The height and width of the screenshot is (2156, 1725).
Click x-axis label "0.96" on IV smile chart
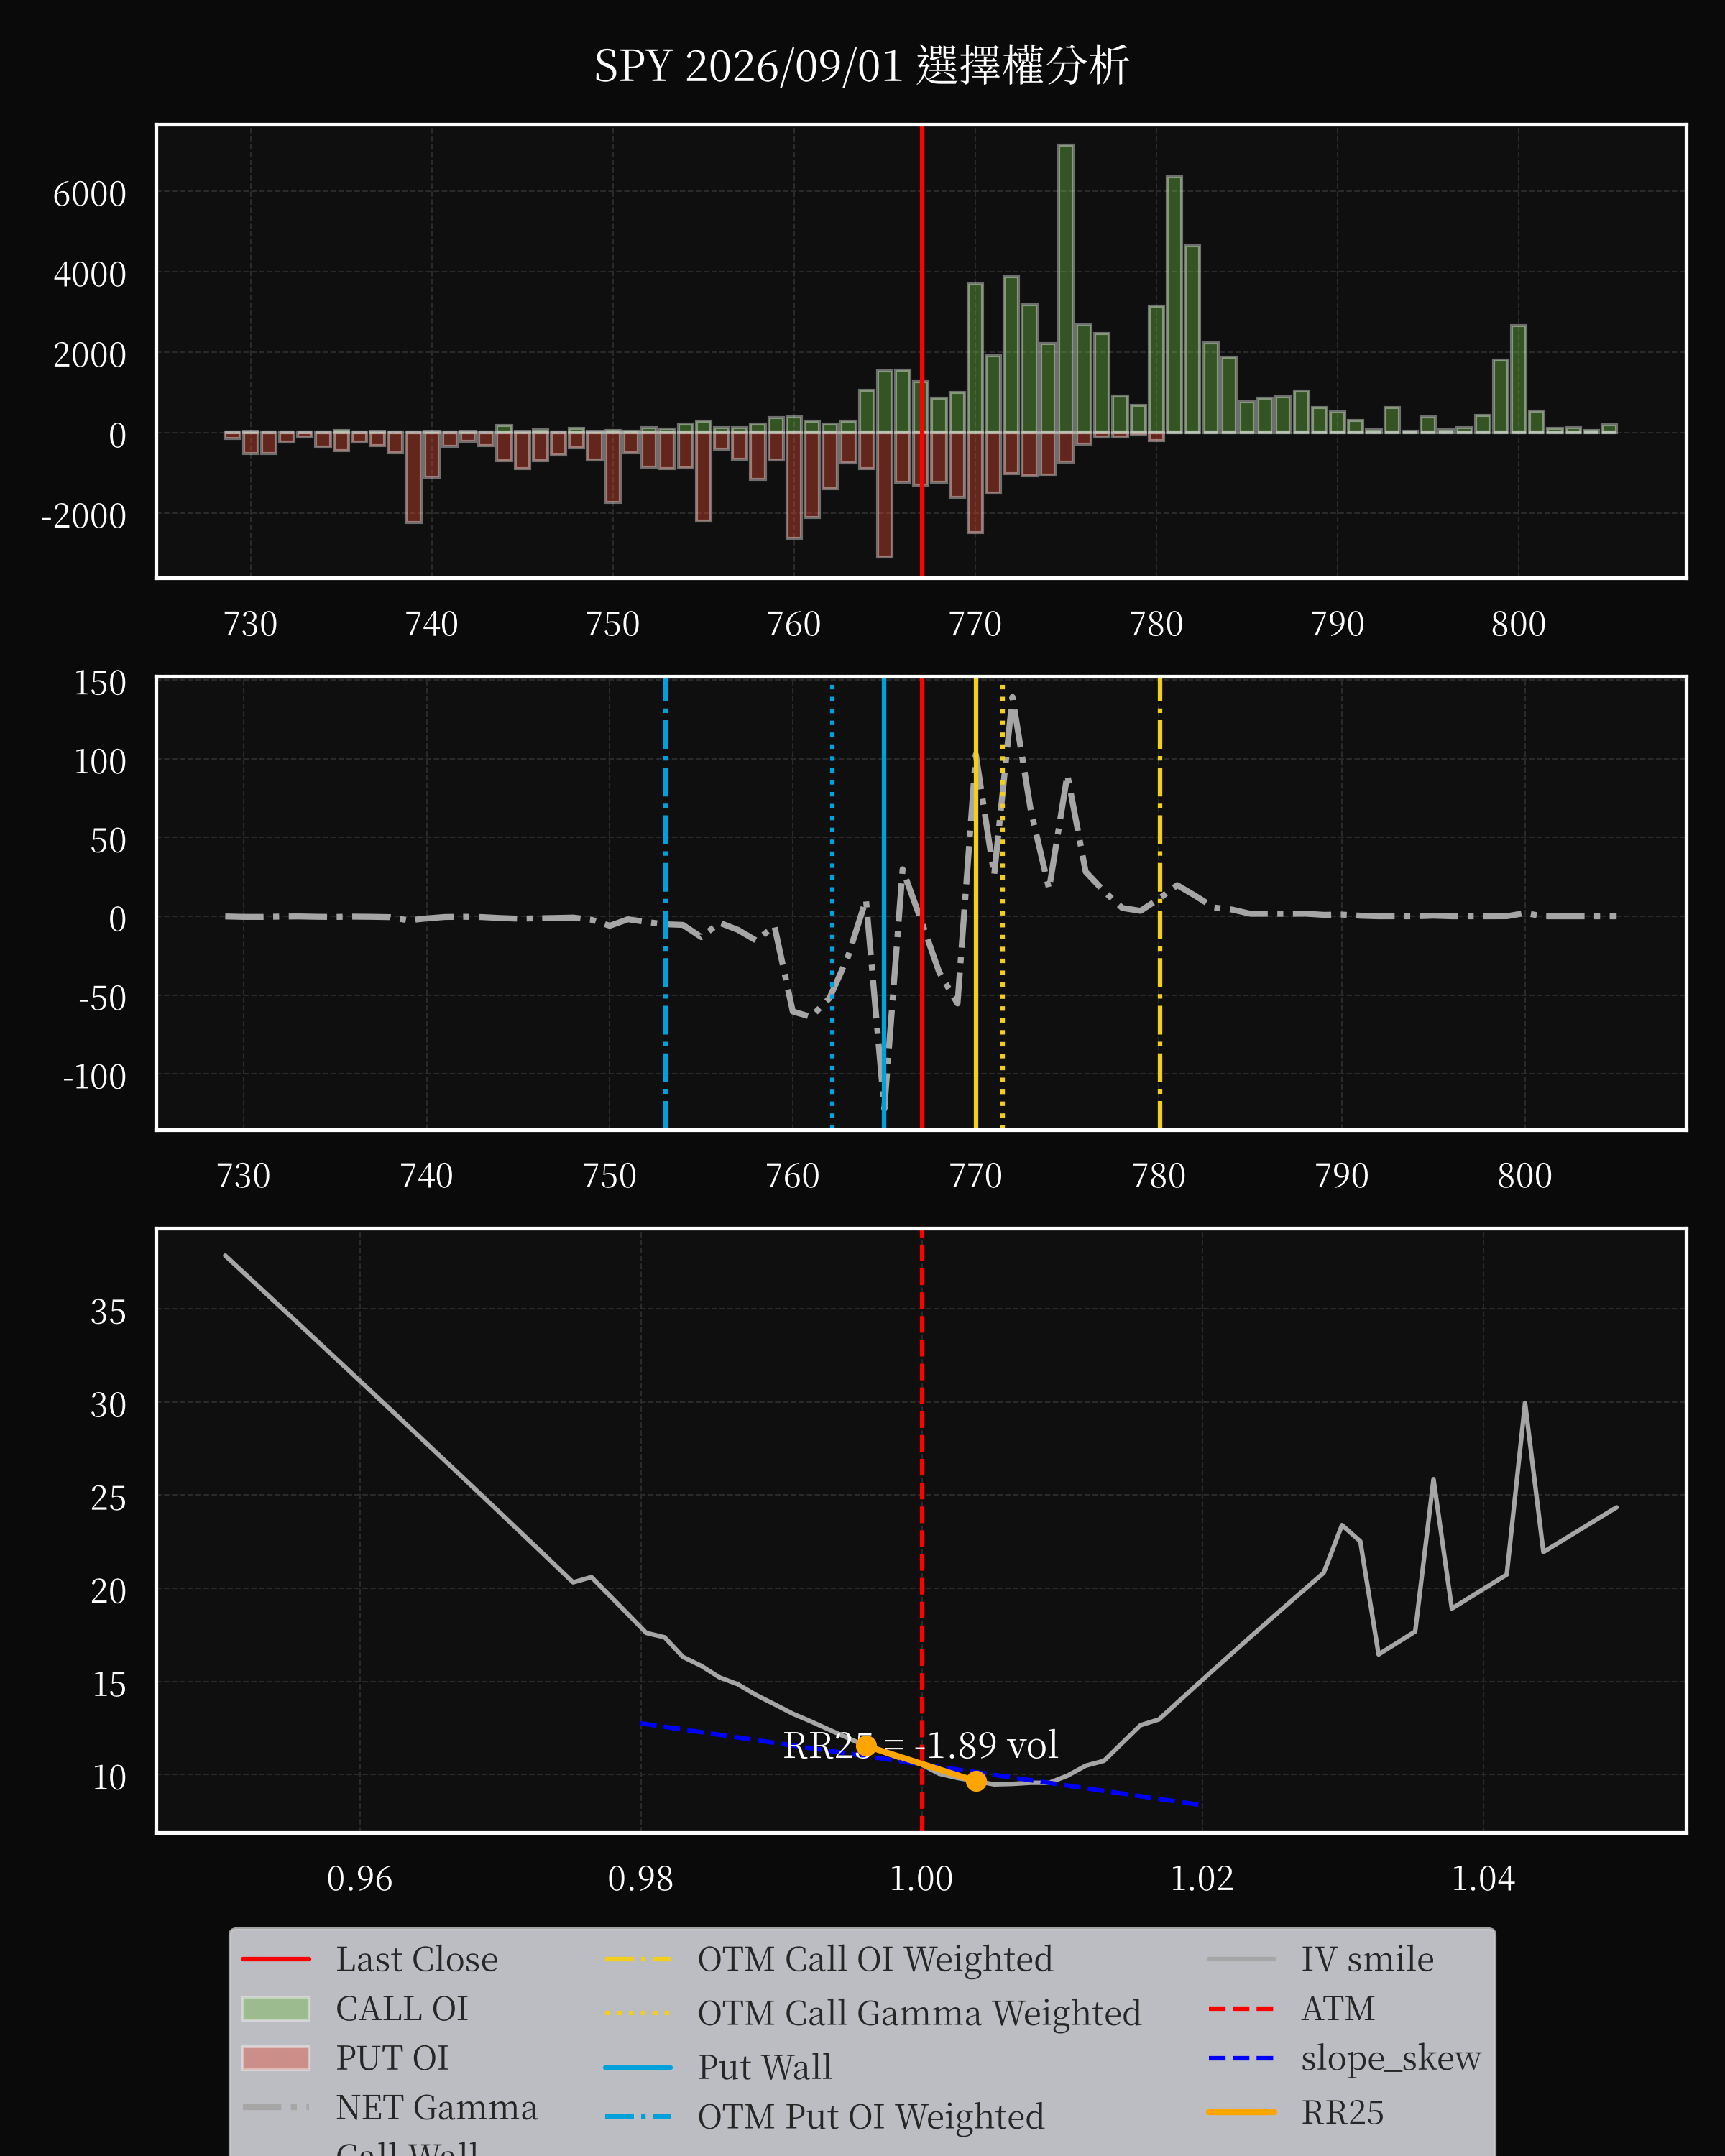pos(360,1878)
